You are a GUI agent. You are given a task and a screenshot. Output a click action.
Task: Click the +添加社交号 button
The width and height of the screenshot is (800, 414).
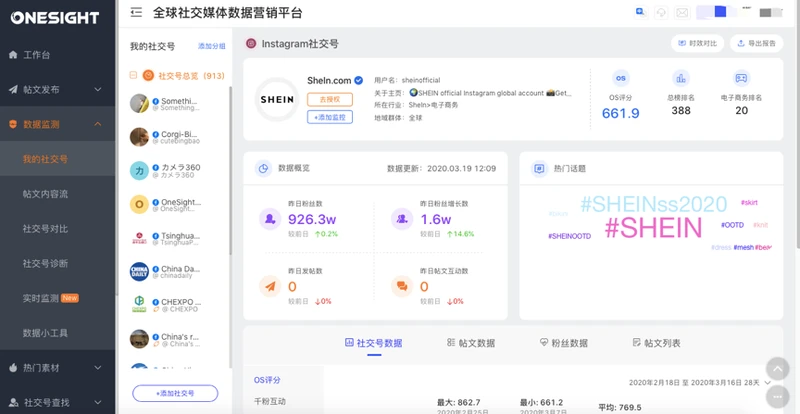pyautogui.click(x=175, y=394)
